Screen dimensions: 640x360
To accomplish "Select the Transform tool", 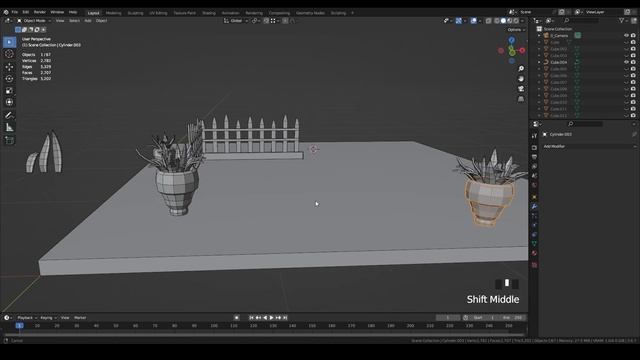I will [9, 102].
